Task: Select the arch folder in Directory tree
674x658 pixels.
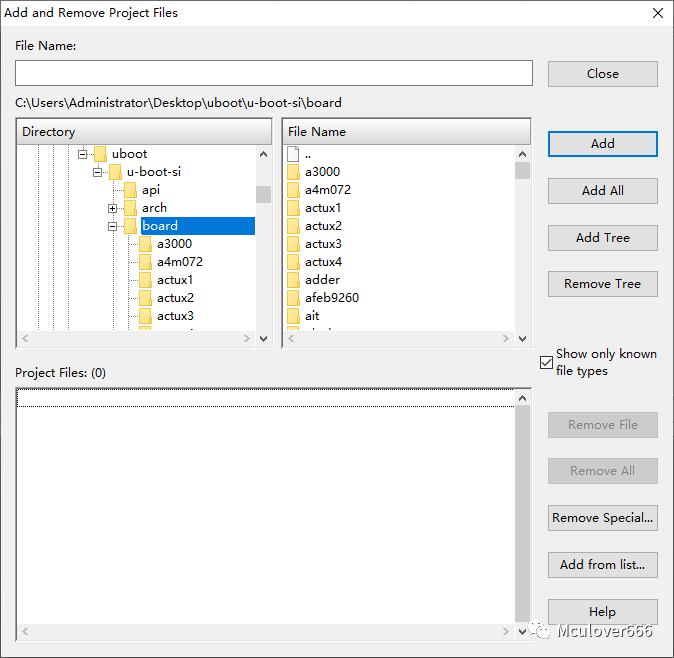Action: pyautogui.click(x=154, y=208)
